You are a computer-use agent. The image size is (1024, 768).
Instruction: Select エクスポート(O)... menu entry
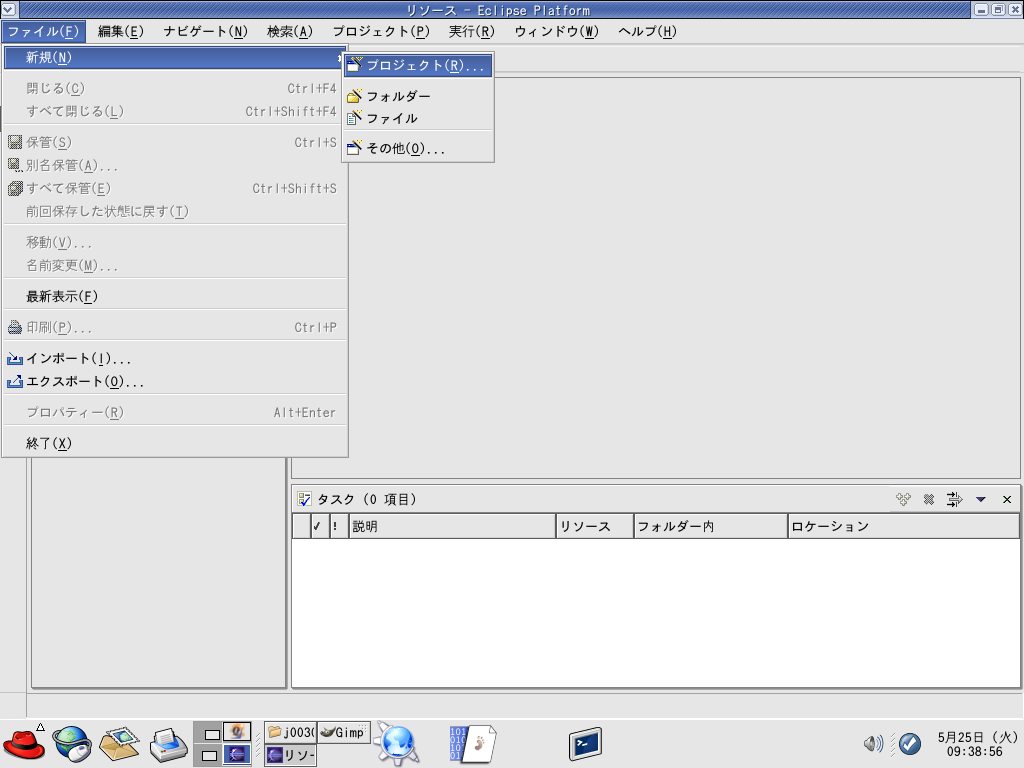point(175,381)
